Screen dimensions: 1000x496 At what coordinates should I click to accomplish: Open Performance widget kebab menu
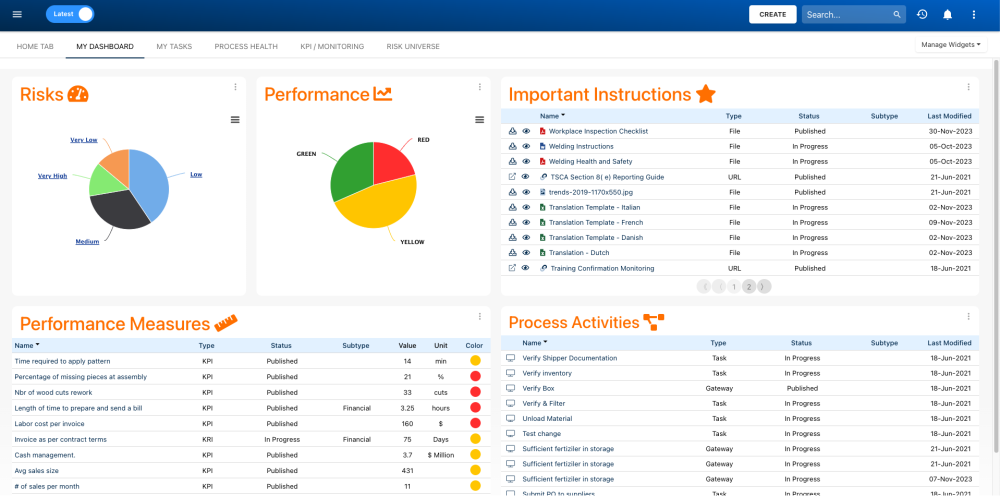(x=480, y=87)
